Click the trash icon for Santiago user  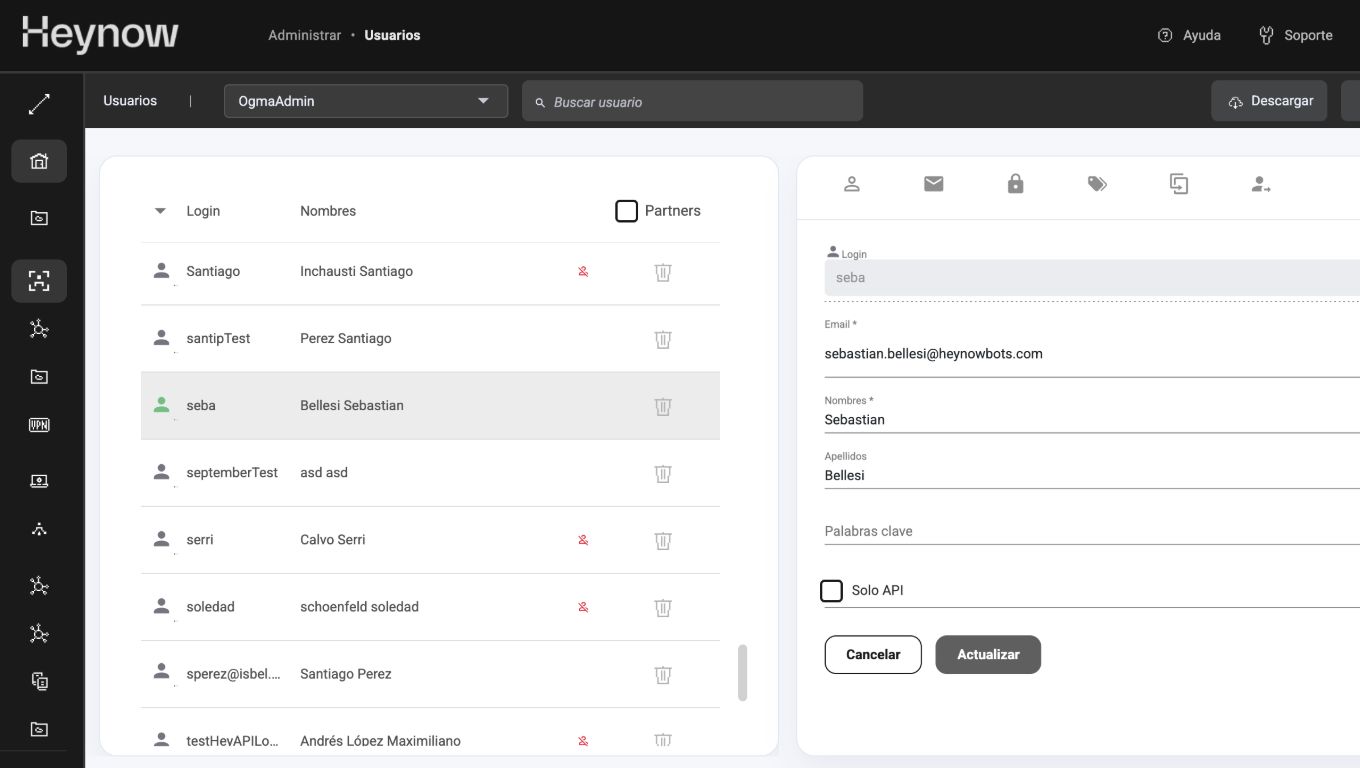[x=662, y=272]
